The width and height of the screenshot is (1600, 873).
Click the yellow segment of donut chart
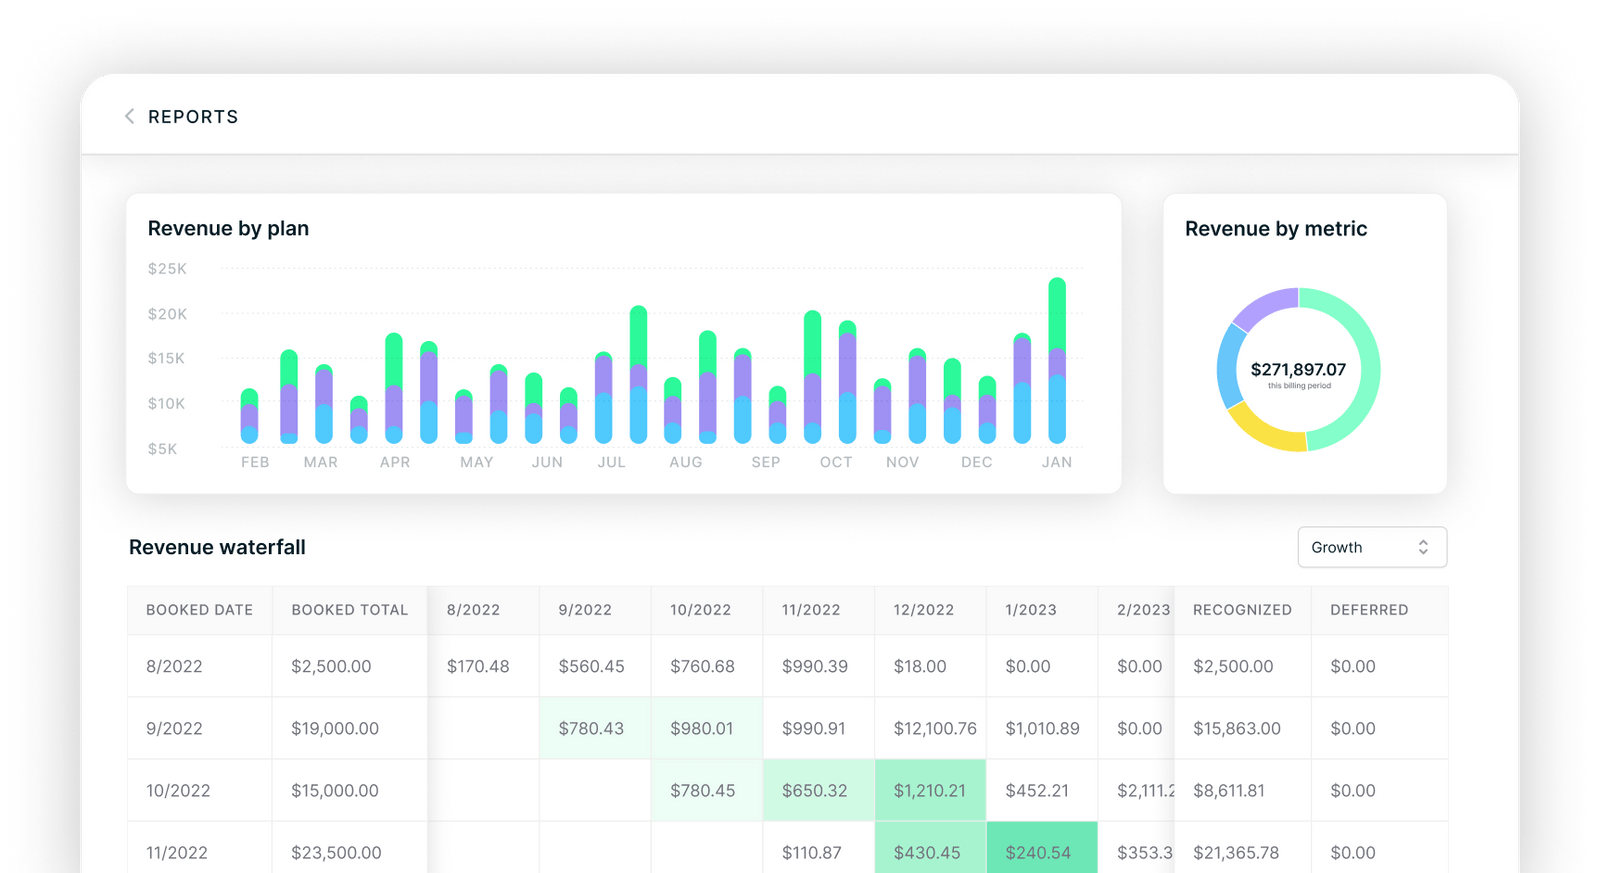1262,432
